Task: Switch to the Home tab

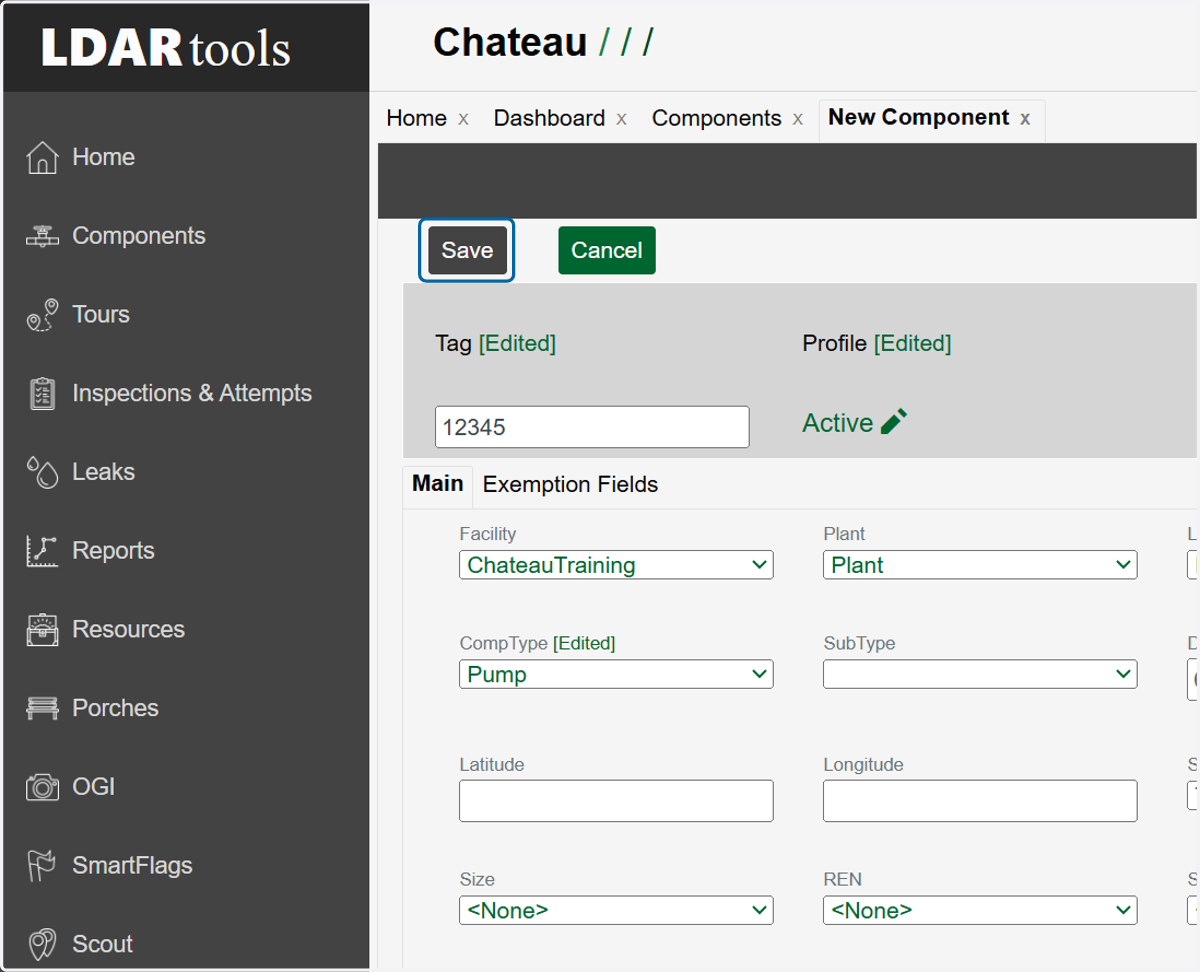Action: point(416,118)
